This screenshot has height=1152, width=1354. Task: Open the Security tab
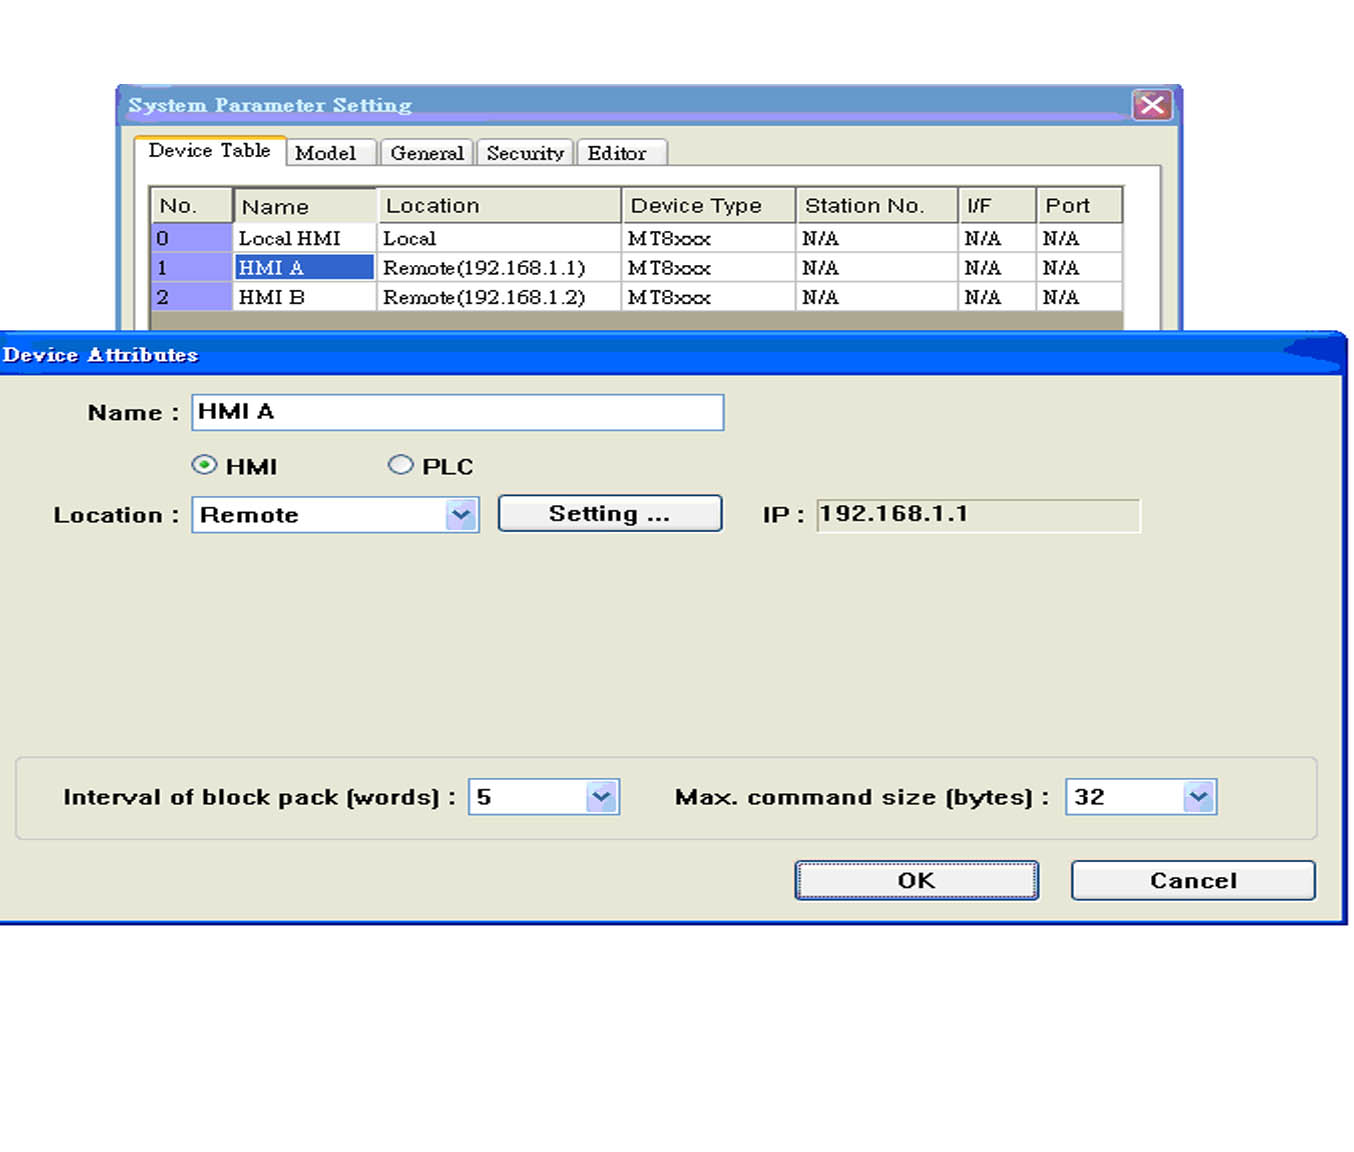click(525, 153)
